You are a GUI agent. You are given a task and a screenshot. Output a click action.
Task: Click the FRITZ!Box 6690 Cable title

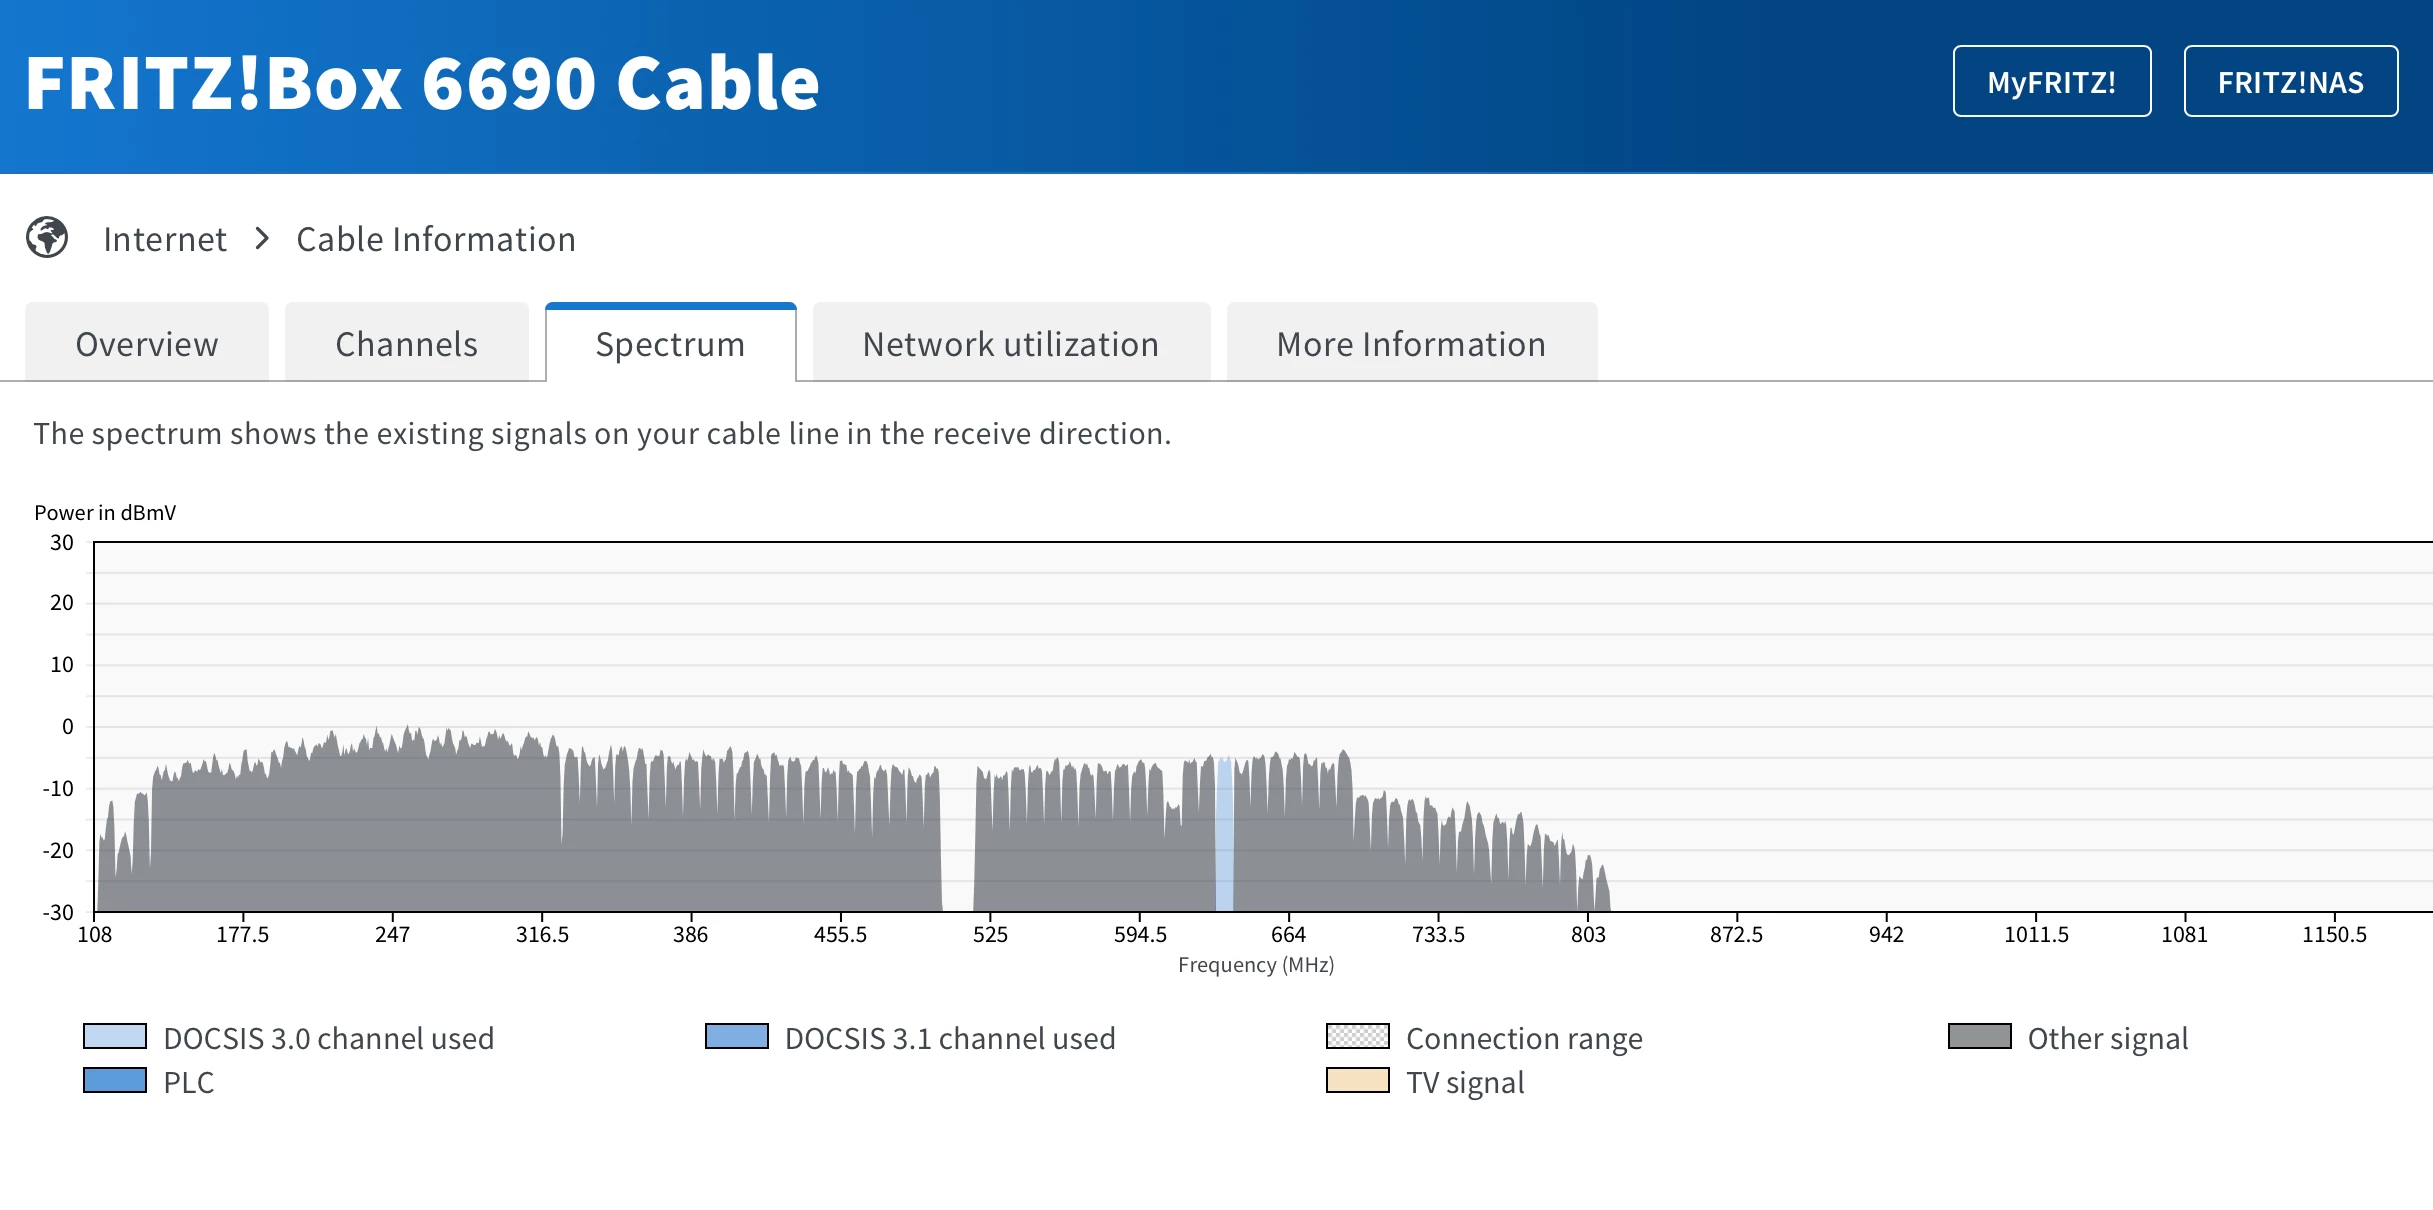pos(422,83)
